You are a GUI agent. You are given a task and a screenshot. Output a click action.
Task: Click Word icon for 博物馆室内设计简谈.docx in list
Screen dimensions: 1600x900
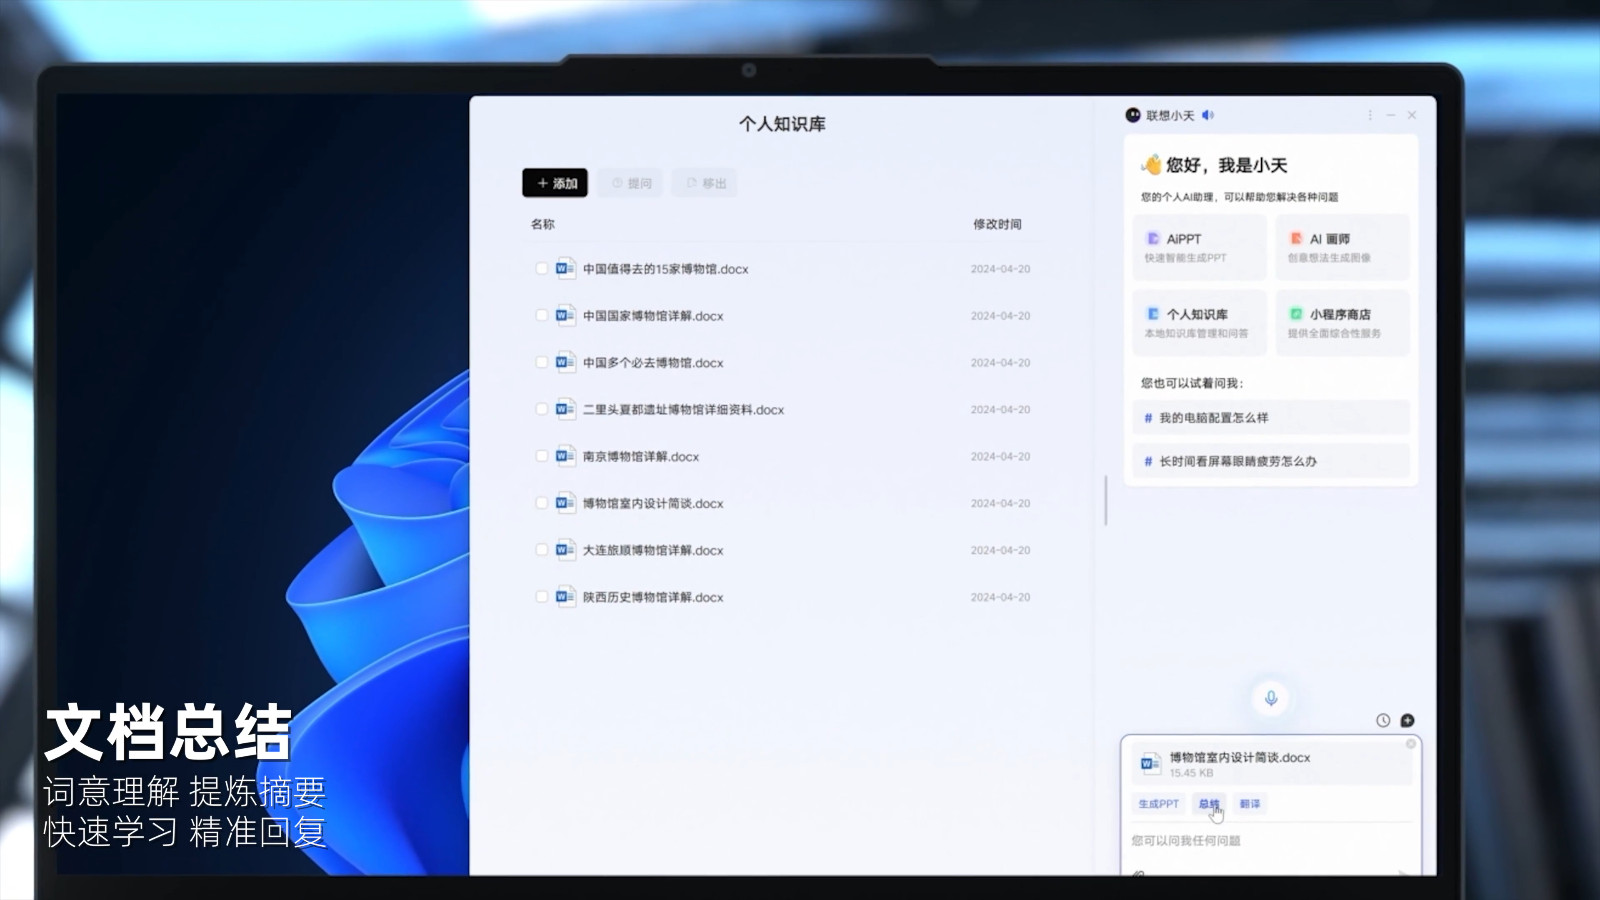point(565,503)
